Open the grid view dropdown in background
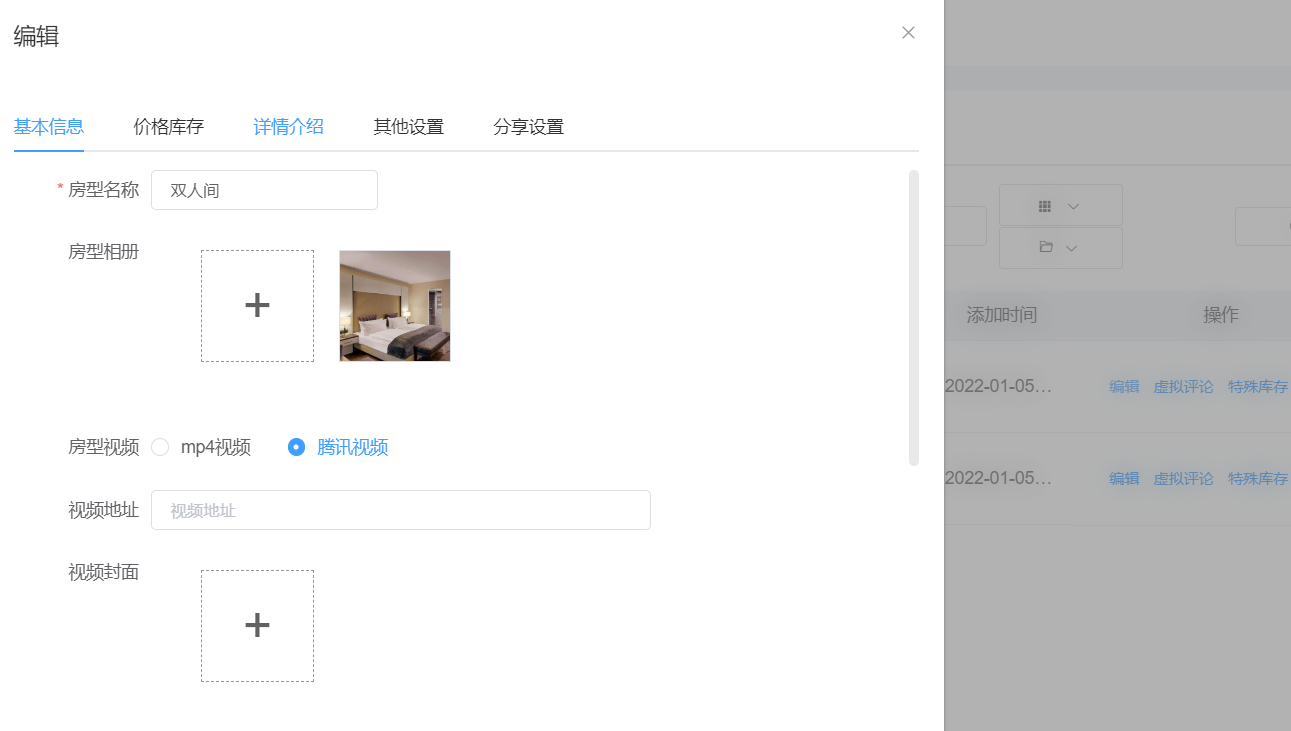Screen dimensions: 1291x731 pos(1061,205)
